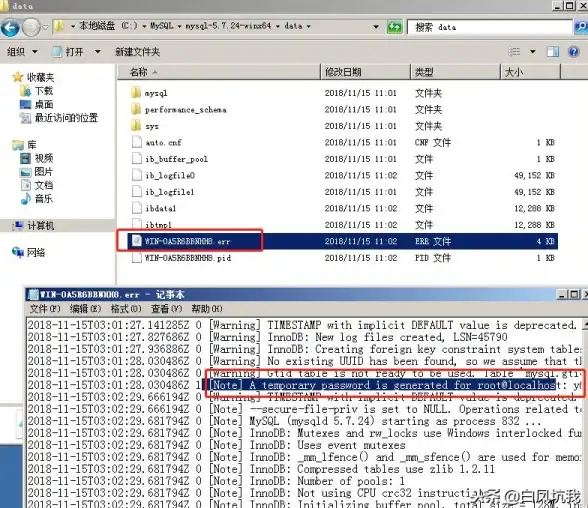Select WIN-OA5R6BBNHH8.err file icon

click(x=136, y=241)
